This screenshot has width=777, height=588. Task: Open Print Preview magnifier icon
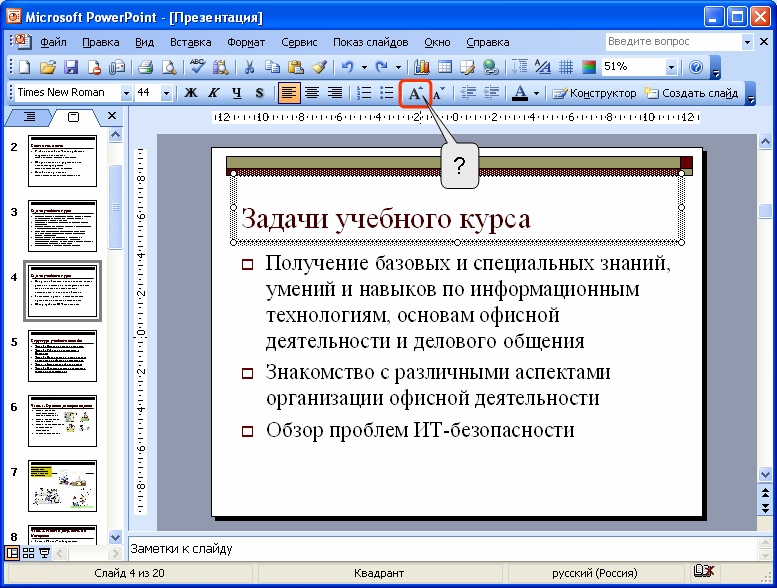[x=169, y=66]
